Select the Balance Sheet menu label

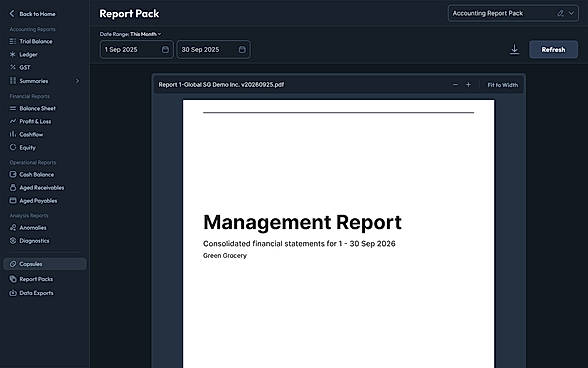pyautogui.click(x=38, y=108)
